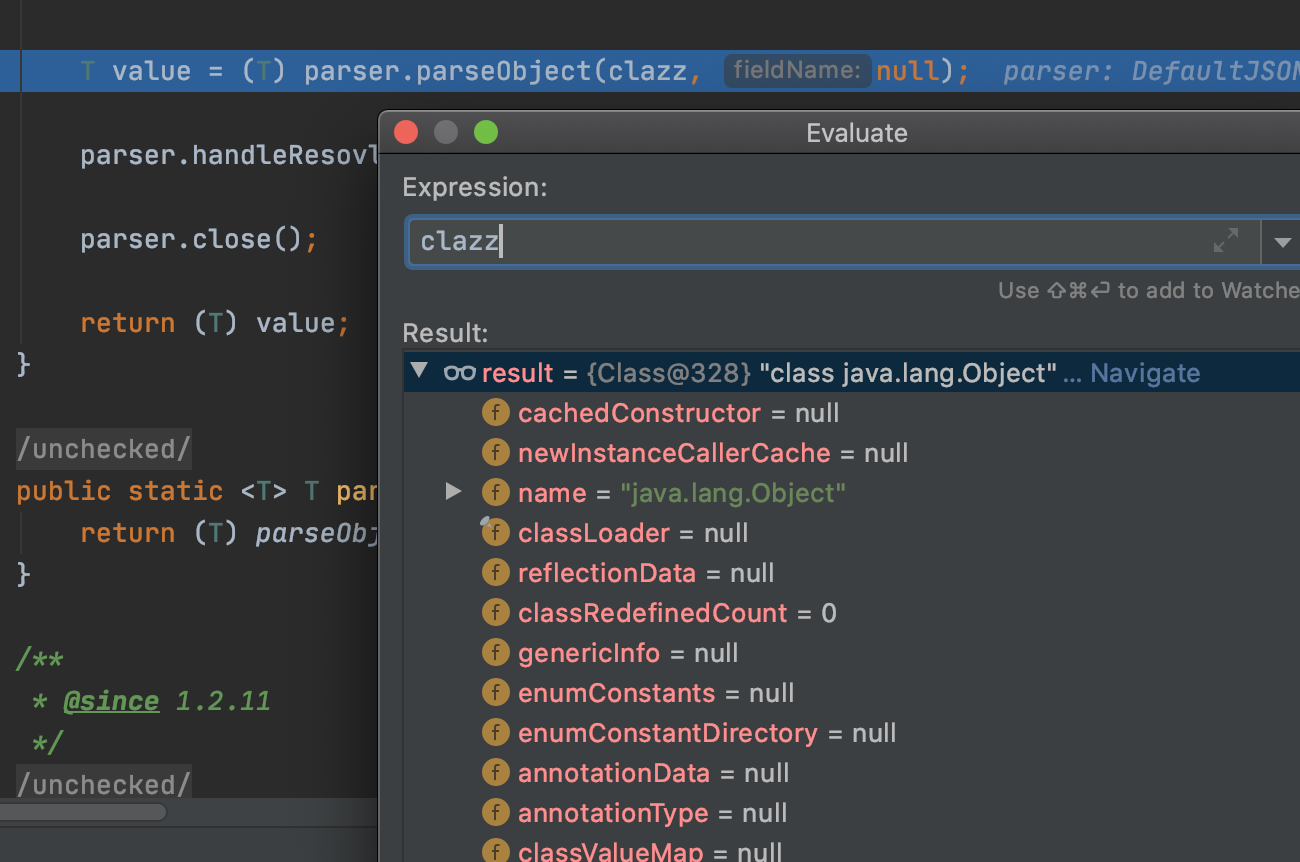This screenshot has height=862, width=1300.
Task: Click the Expression input field containing clazz
Action: point(800,242)
